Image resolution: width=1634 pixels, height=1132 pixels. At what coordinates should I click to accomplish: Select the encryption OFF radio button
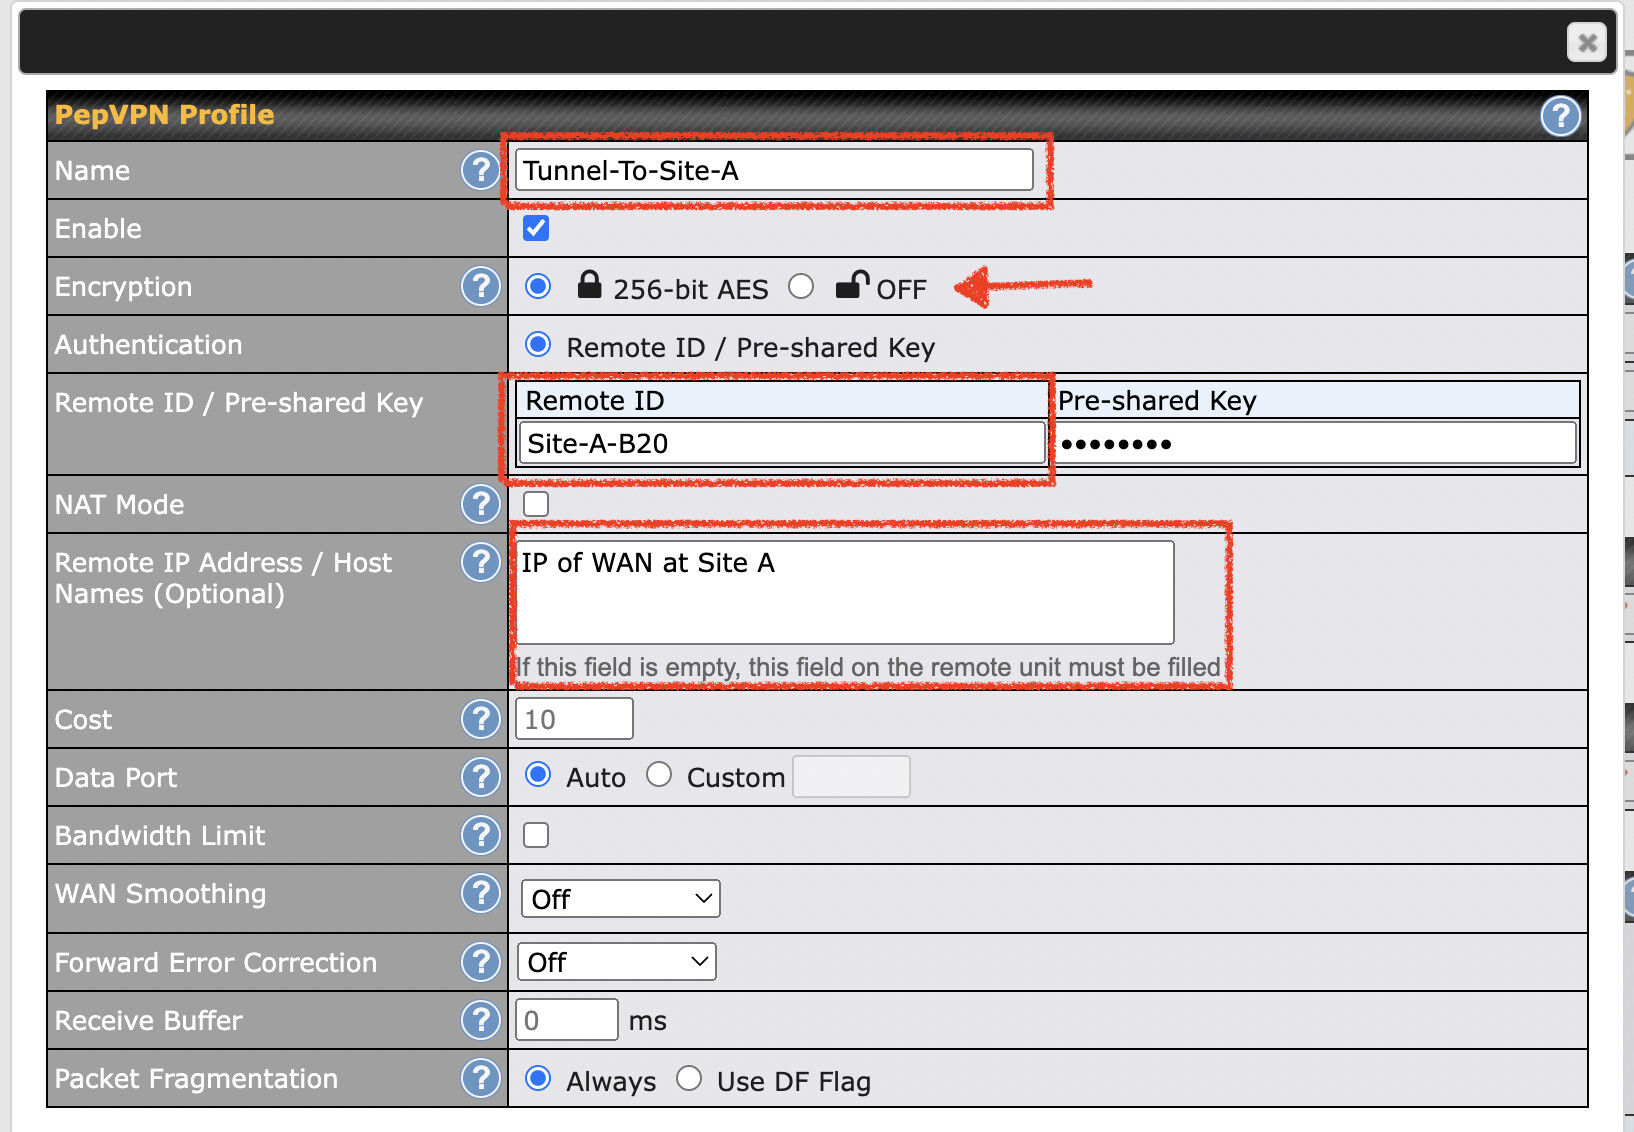click(801, 287)
